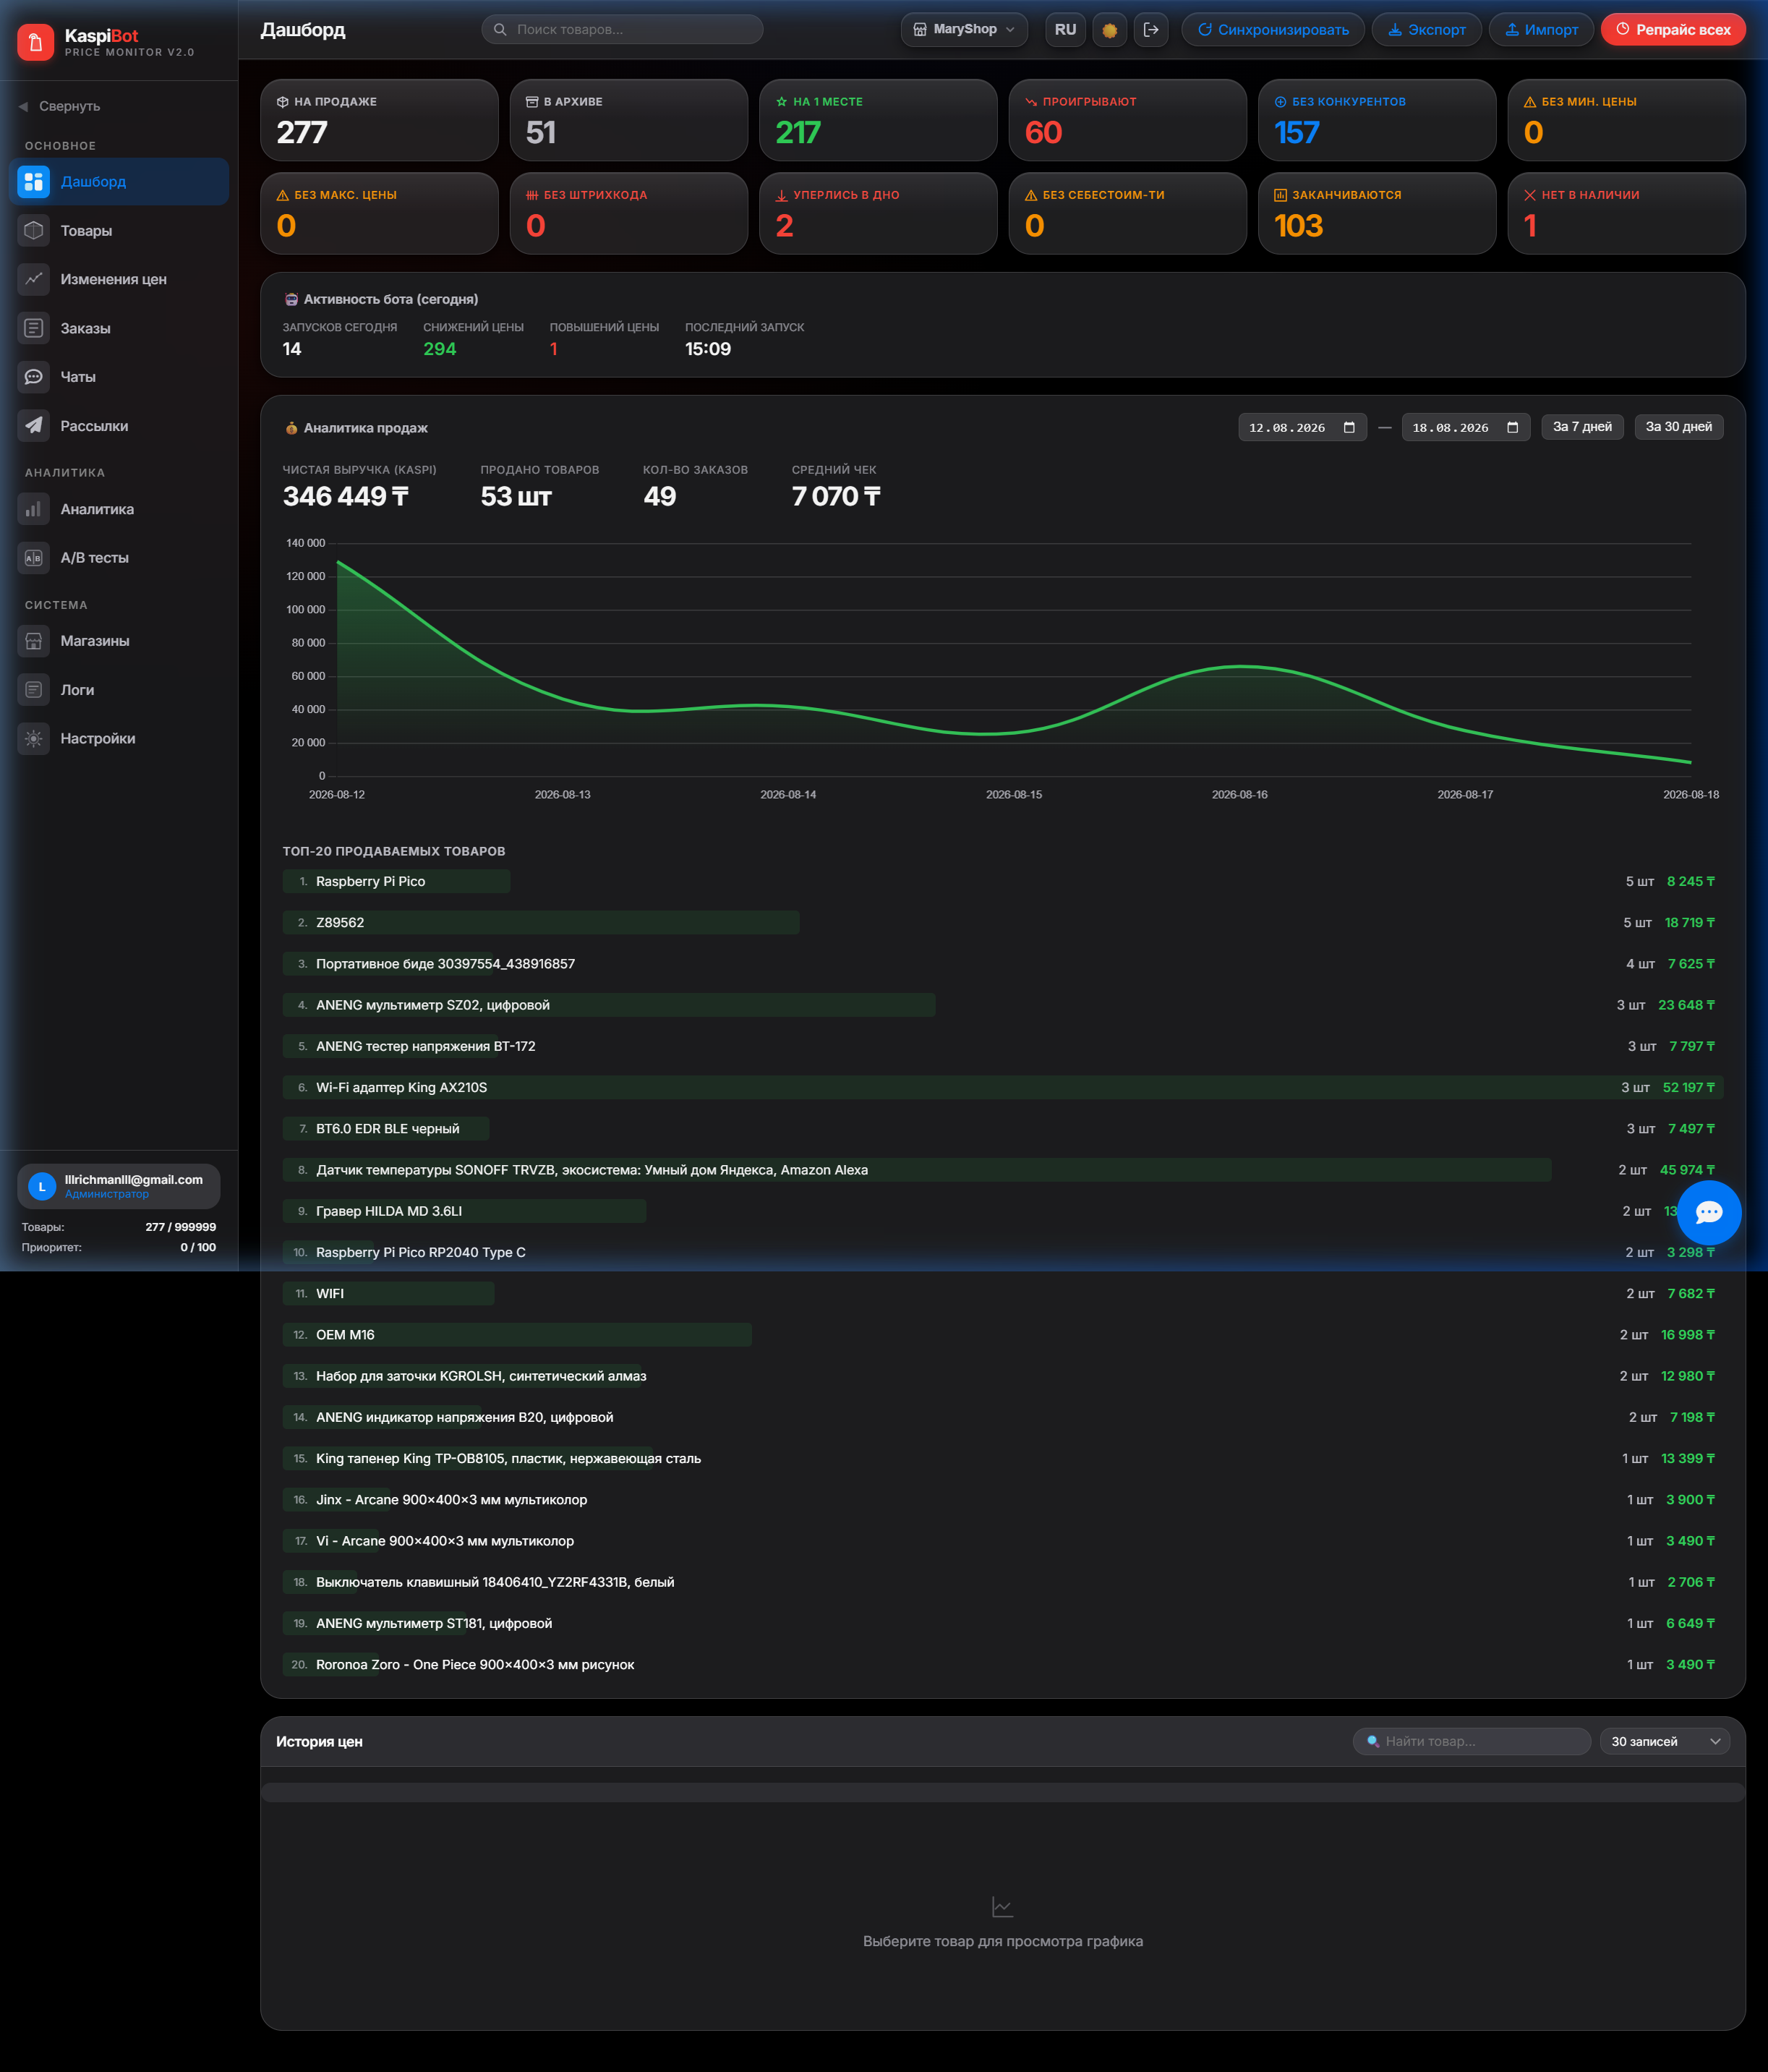Viewport: 1768px width, 2072px height.
Task: Select Roronoa Zoro One Piece row
Action: tap(1002, 1665)
